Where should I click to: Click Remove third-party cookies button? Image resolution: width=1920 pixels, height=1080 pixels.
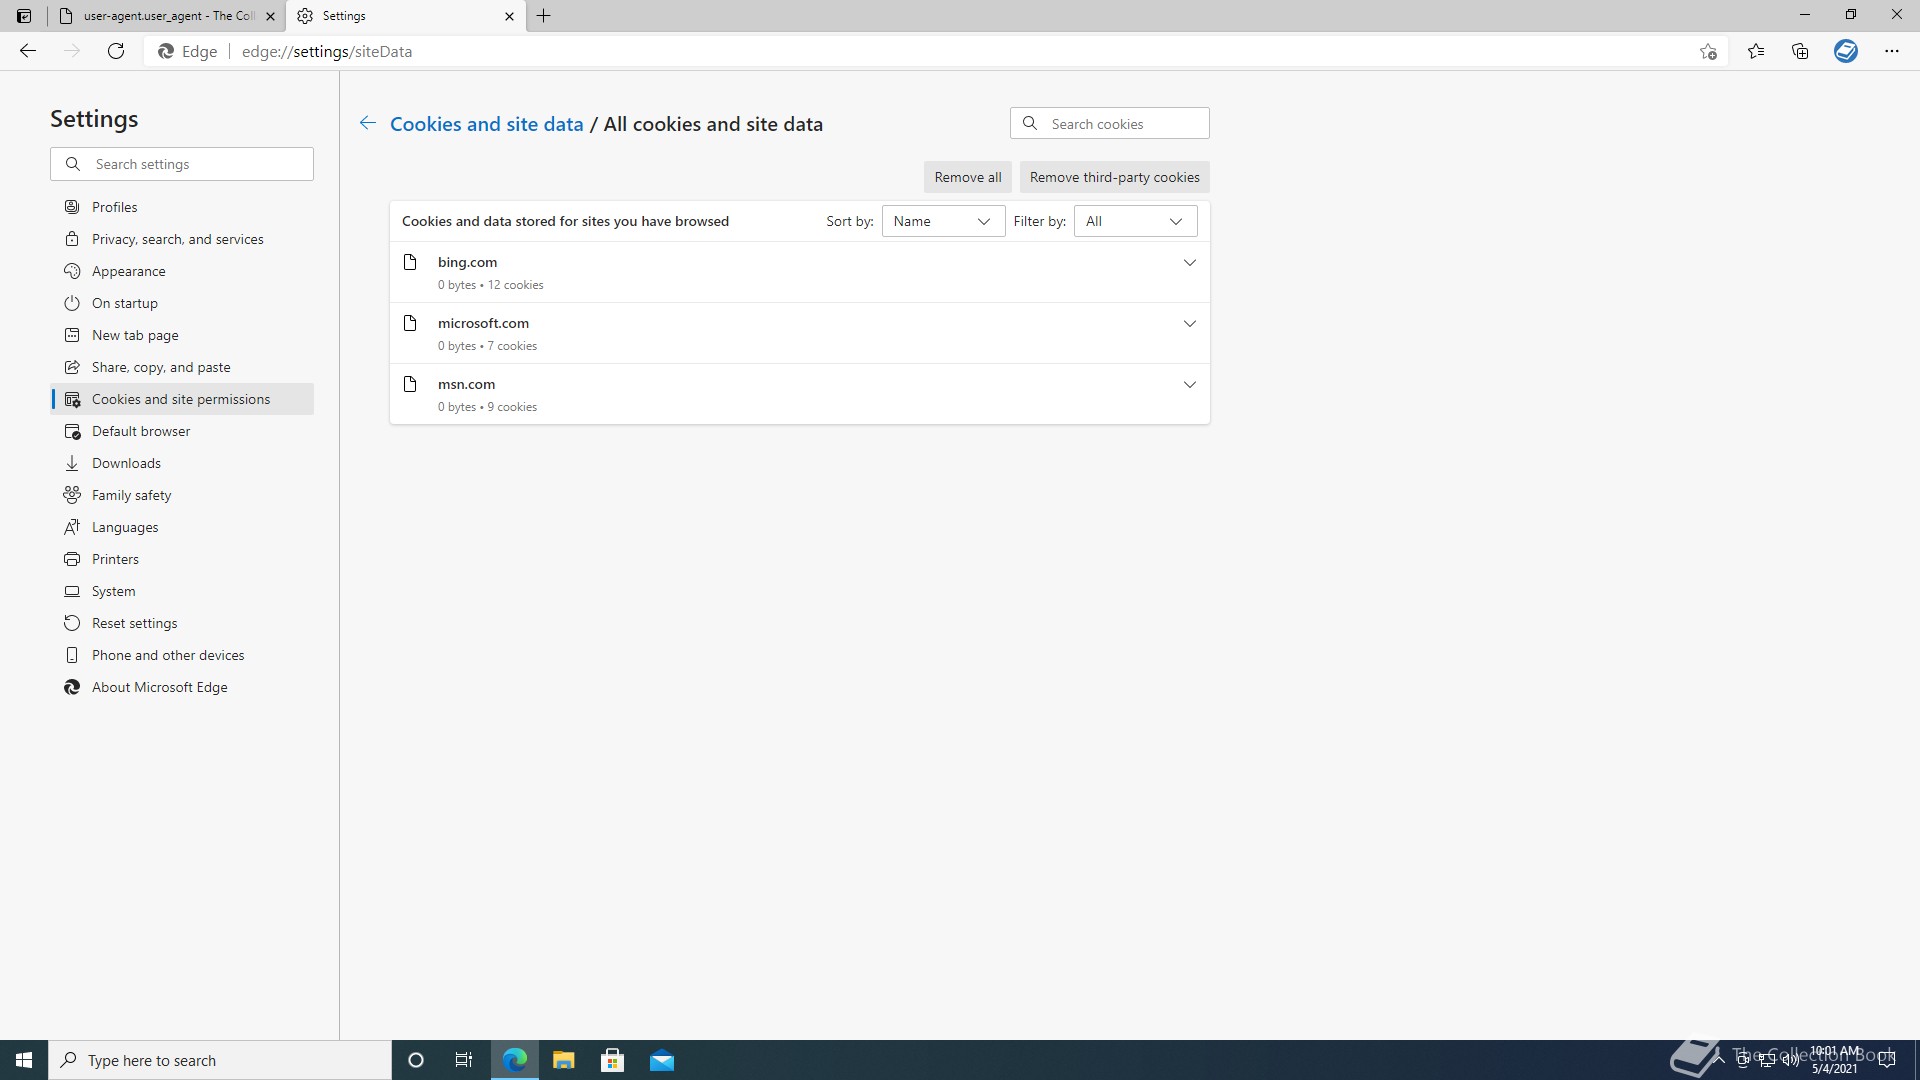tap(1114, 177)
